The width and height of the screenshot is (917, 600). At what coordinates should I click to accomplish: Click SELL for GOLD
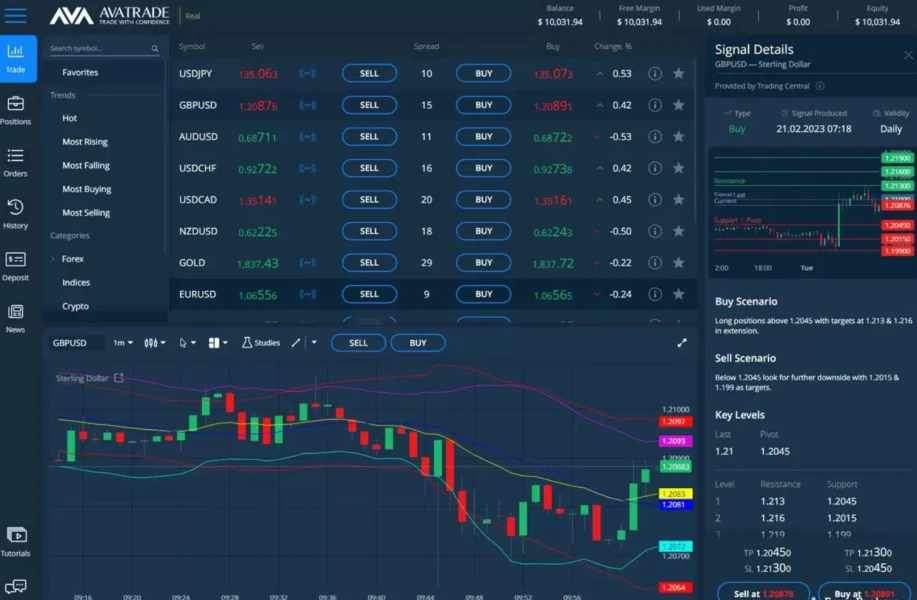(369, 263)
